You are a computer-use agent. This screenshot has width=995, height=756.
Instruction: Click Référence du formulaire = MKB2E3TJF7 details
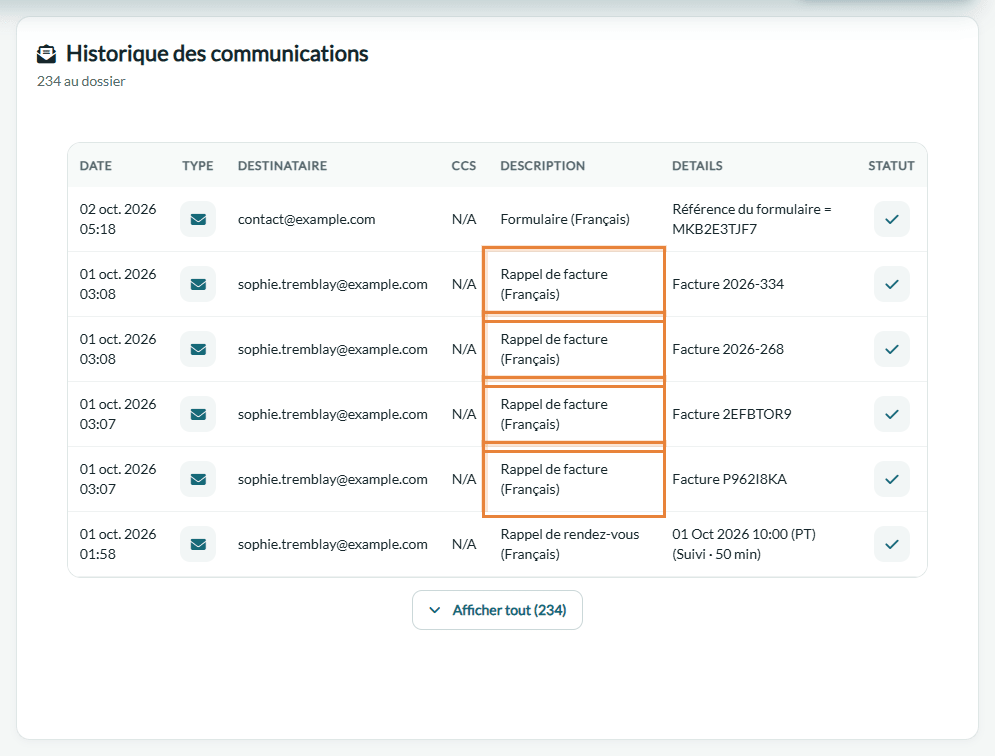coord(751,219)
